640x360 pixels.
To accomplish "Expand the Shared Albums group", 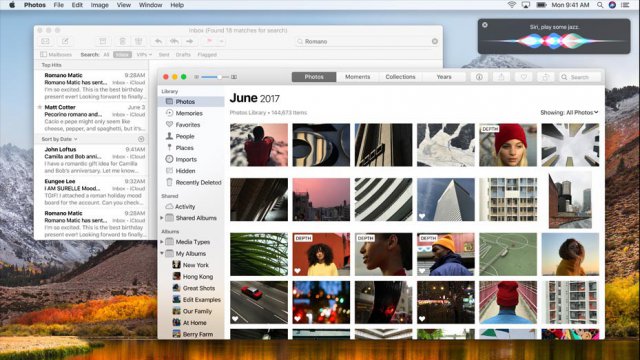I will pos(162,218).
